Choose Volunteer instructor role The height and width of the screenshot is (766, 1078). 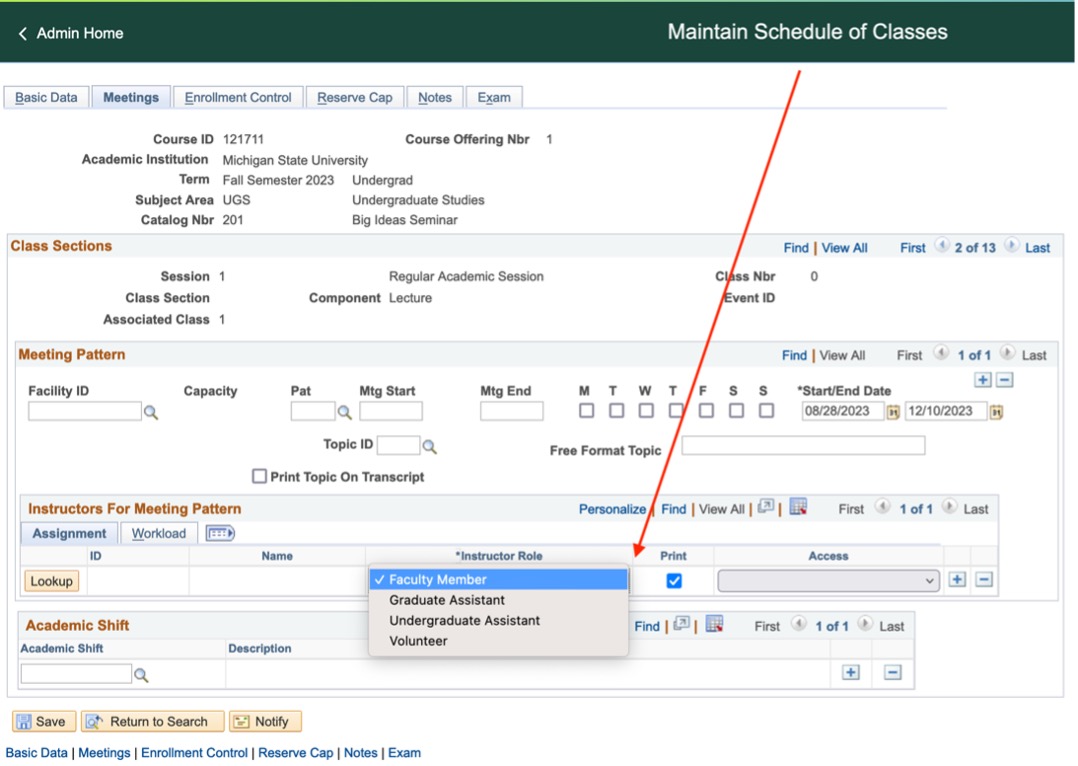click(498, 641)
